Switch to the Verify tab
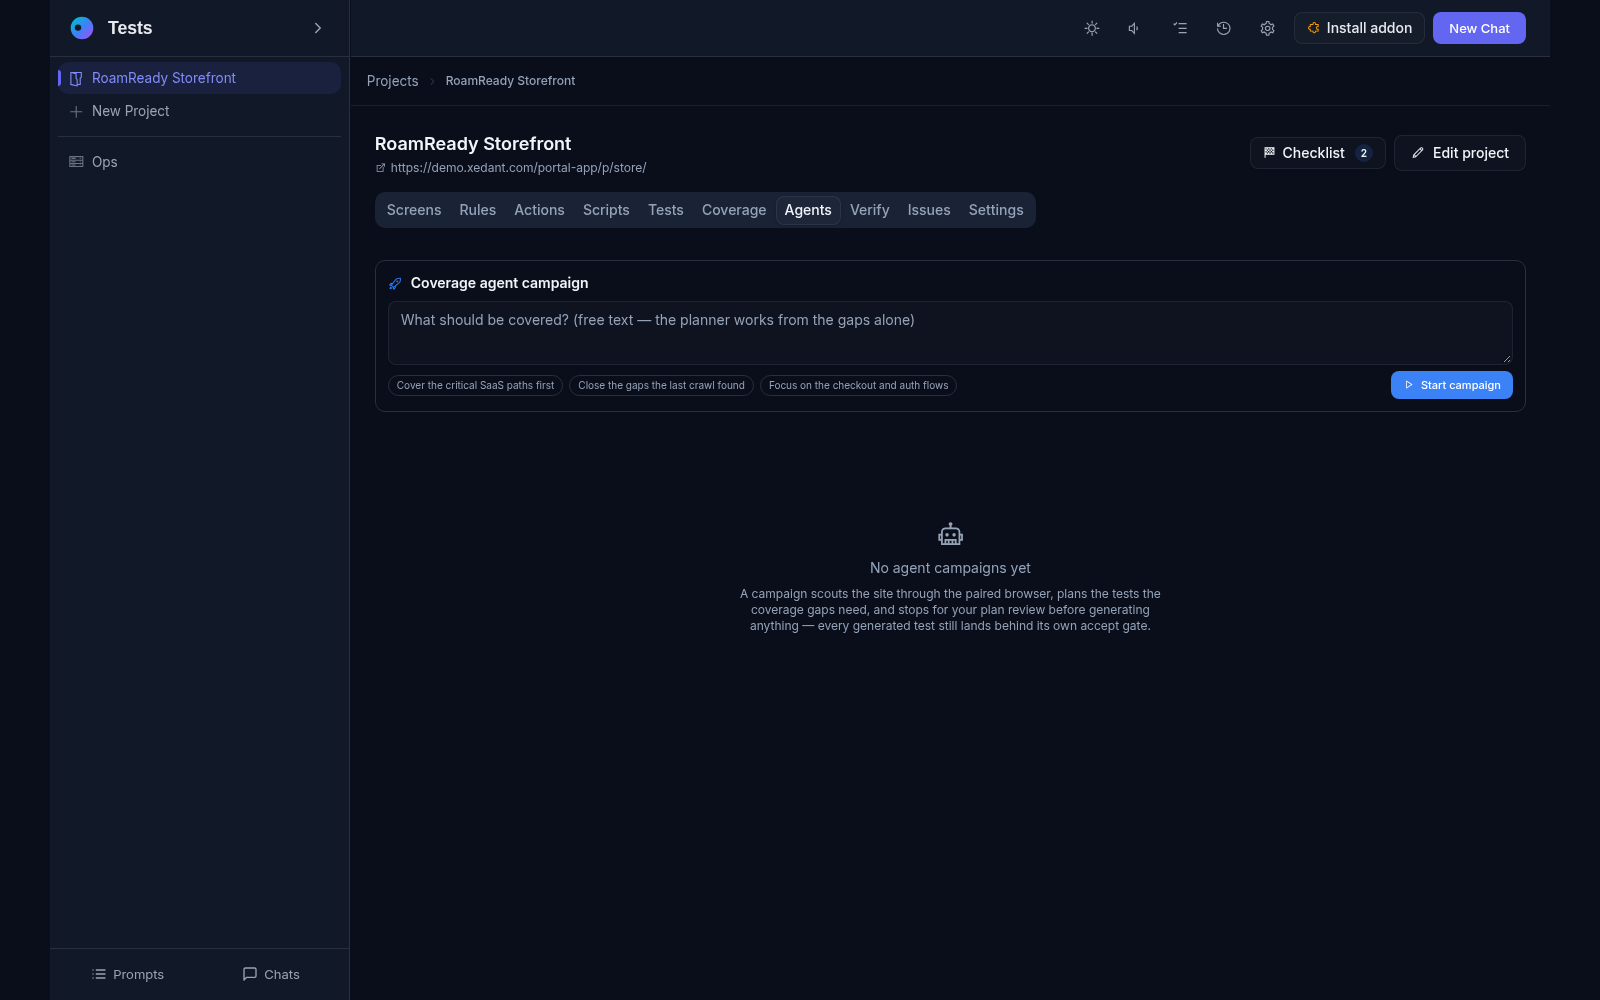Viewport: 1600px width, 1000px height. (x=870, y=210)
